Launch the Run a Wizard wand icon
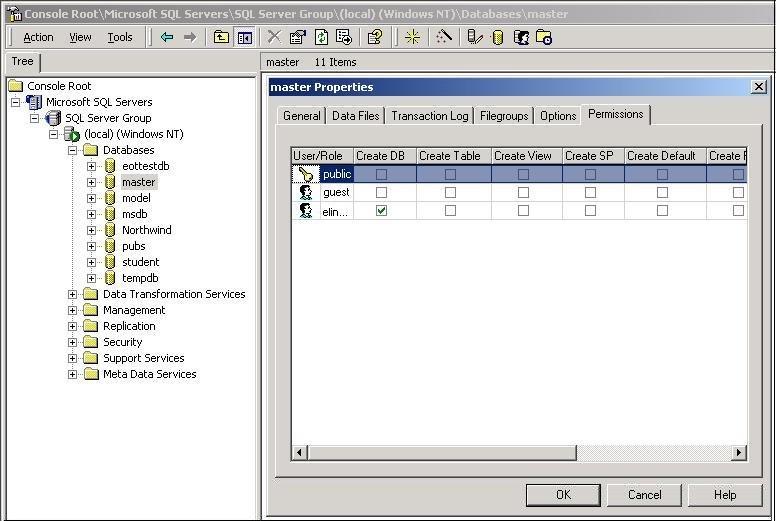Screen dimensions: 776x521 click(x=443, y=37)
